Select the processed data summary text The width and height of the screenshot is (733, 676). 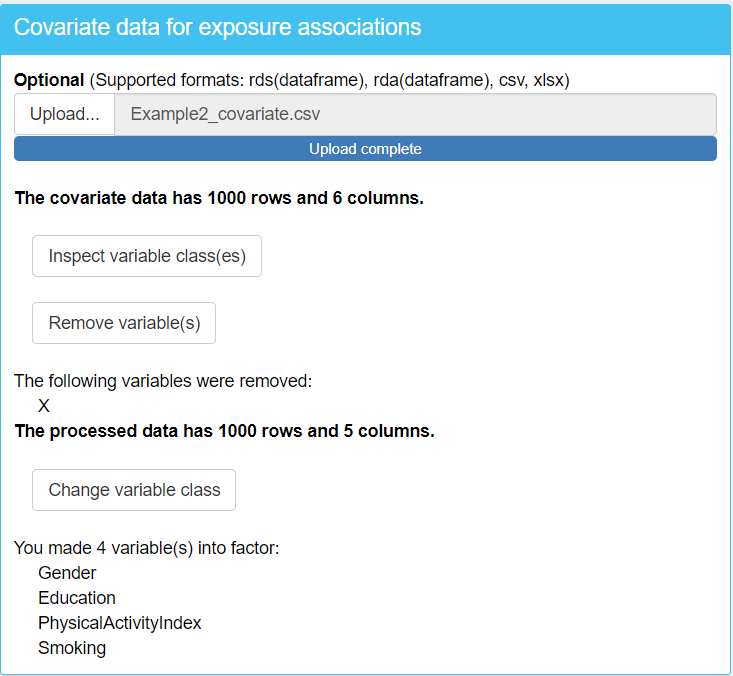click(x=224, y=432)
